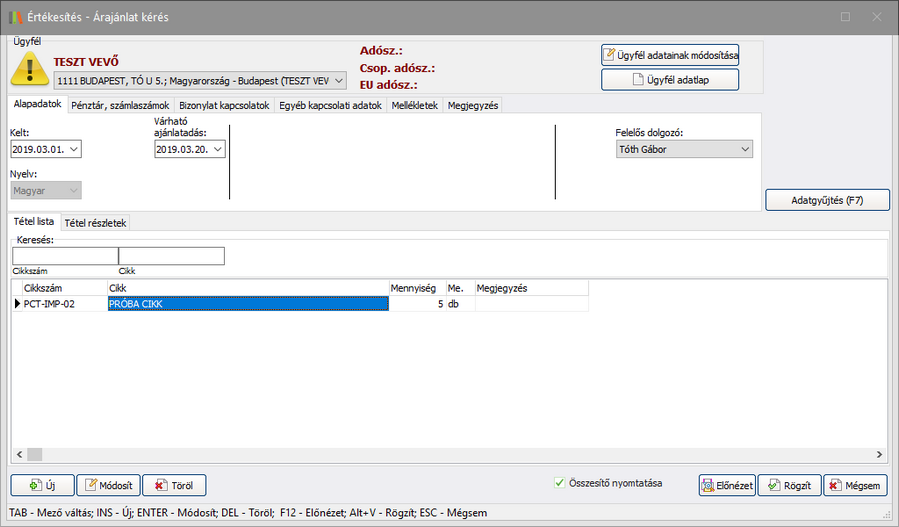The width and height of the screenshot is (899, 527).
Task: Switch to the Pénztár, számlaszámok tab
Action: tap(121, 105)
